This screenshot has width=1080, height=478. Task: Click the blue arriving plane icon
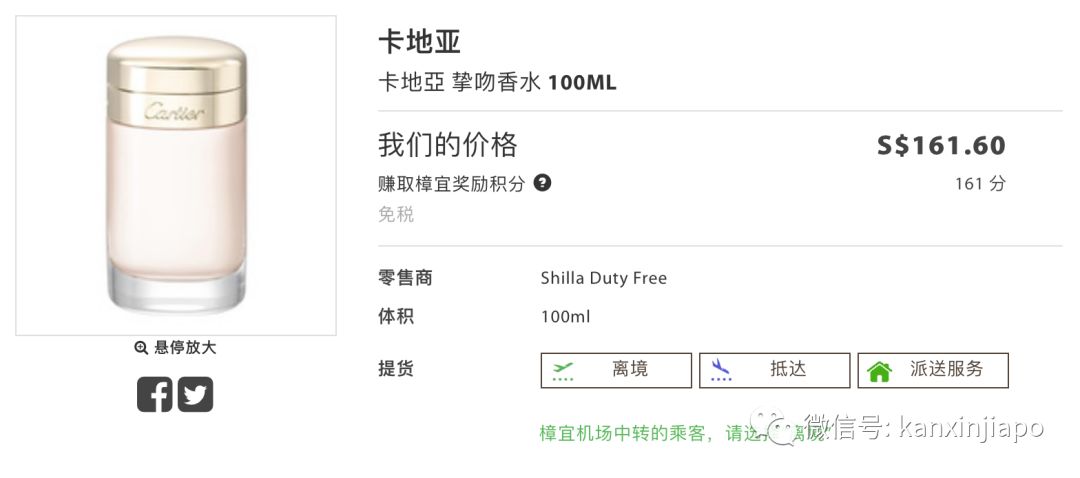[x=720, y=371]
